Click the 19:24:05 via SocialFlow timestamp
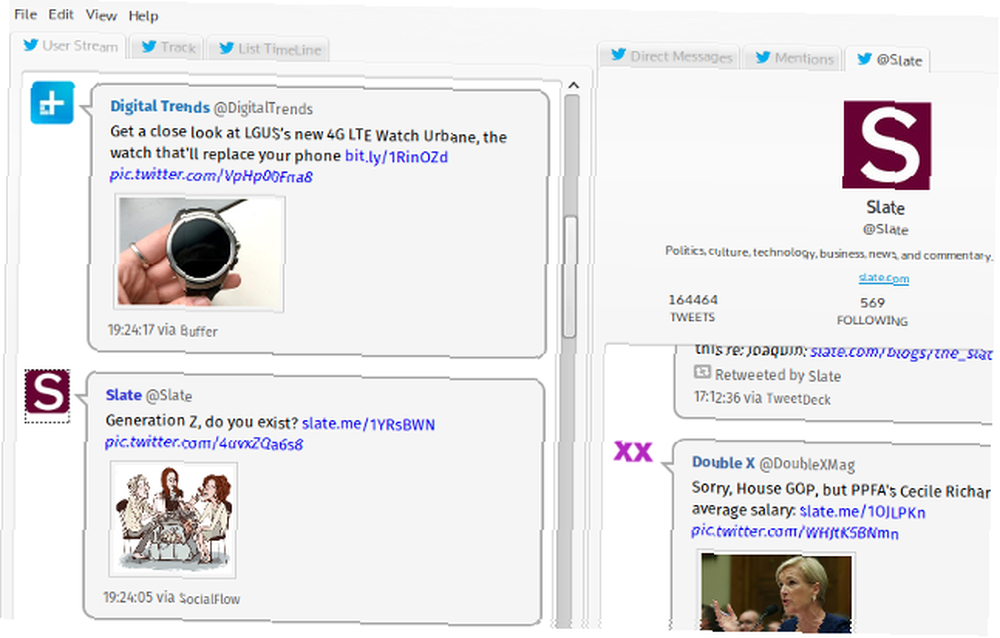The height and width of the screenshot is (638, 1000). (172, 598)
